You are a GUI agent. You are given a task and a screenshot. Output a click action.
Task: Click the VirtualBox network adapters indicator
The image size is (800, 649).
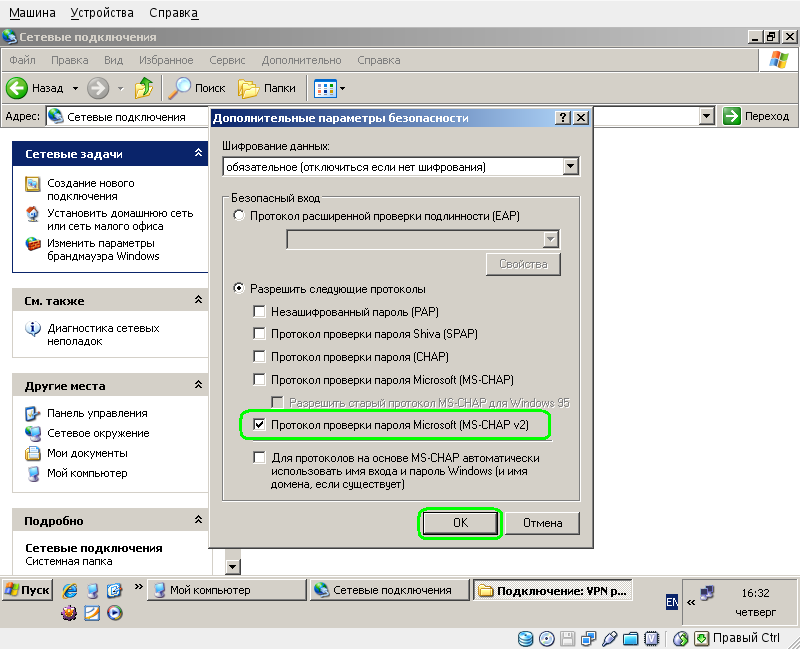pos(589,638)
